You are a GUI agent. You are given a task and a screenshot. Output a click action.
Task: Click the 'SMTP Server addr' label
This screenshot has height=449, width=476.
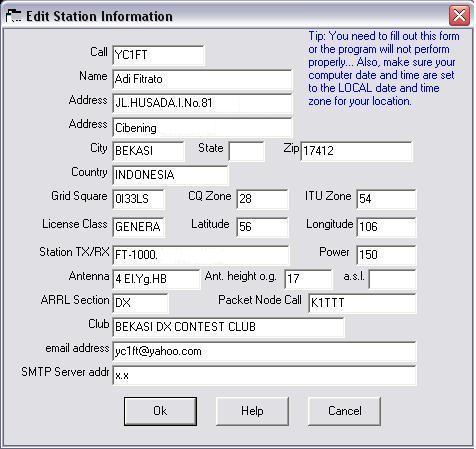[65, 372]
